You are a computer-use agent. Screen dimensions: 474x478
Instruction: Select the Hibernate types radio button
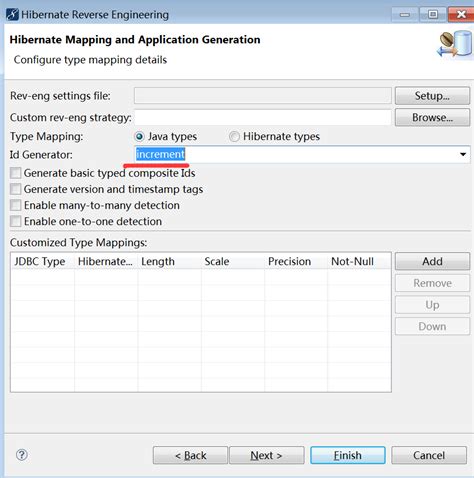(x=234, y=136)
